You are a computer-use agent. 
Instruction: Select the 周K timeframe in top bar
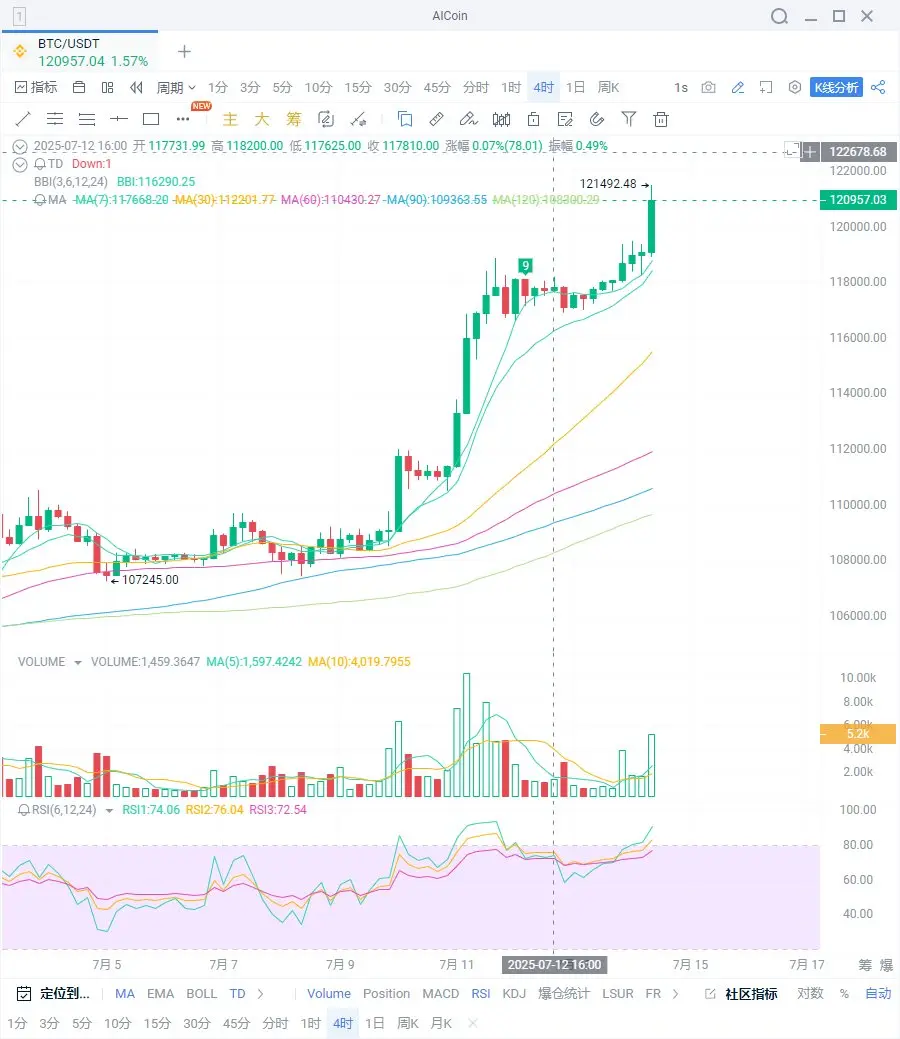click(608, 87)
